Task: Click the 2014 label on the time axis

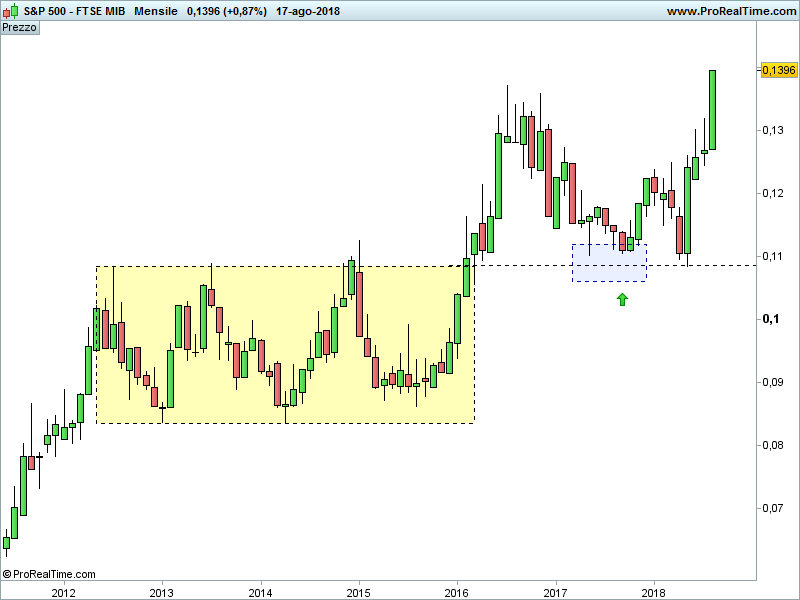Action: point(261,593)
